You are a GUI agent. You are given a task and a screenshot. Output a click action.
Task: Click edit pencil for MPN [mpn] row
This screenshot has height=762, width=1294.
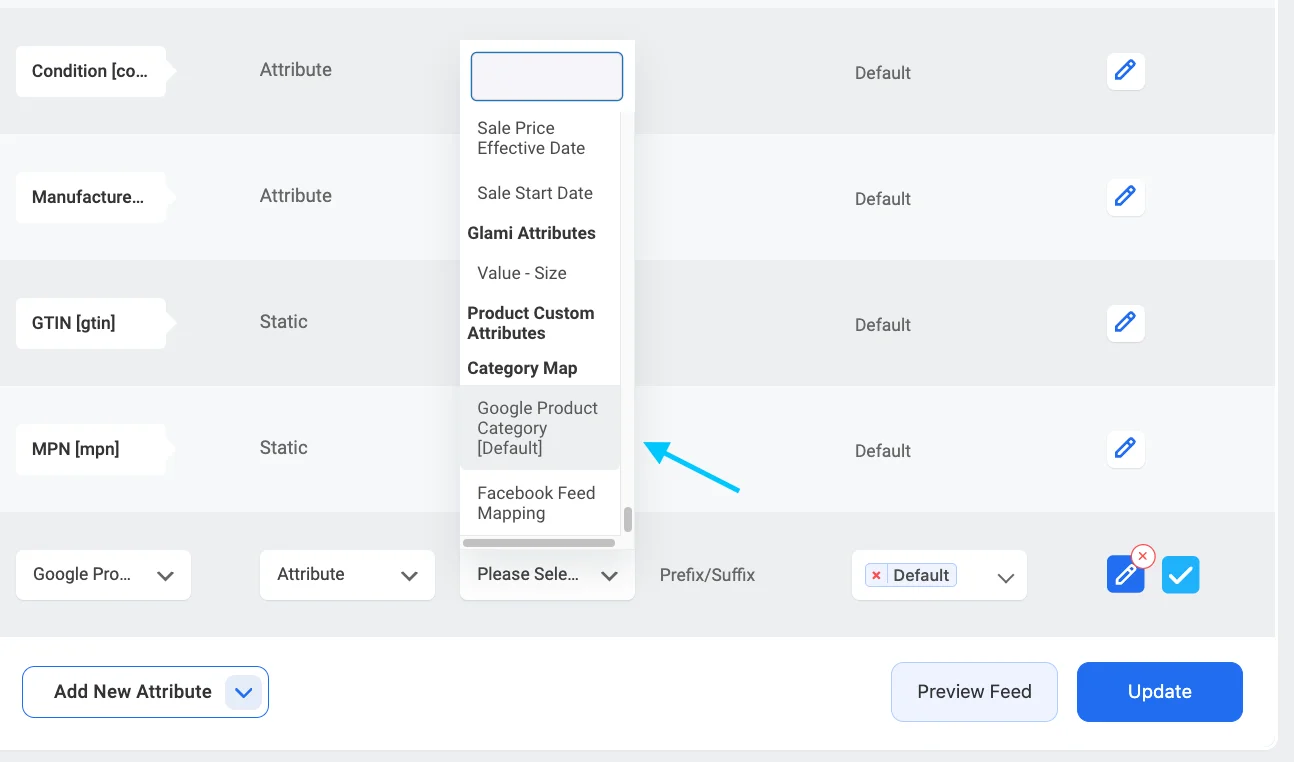tap(1125, 449)
